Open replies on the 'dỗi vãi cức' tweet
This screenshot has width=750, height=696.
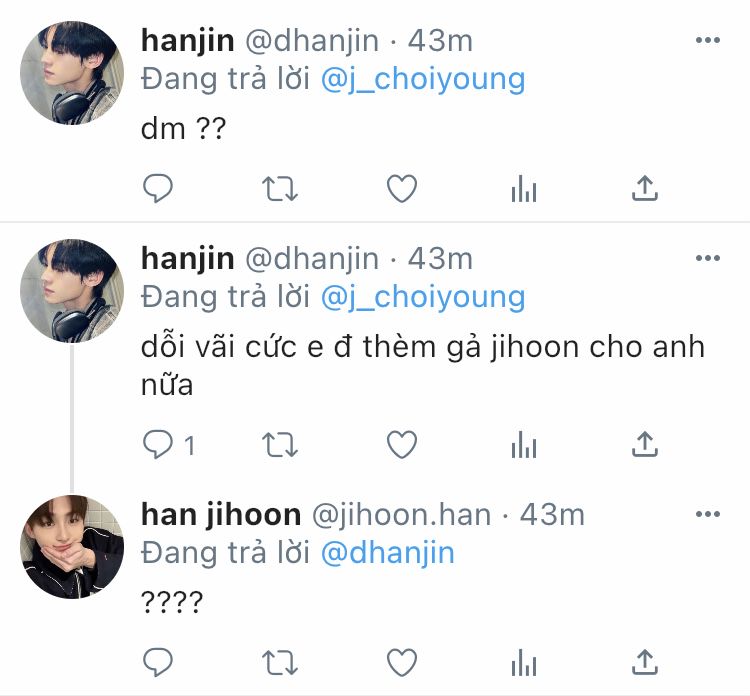click(168, 445)
